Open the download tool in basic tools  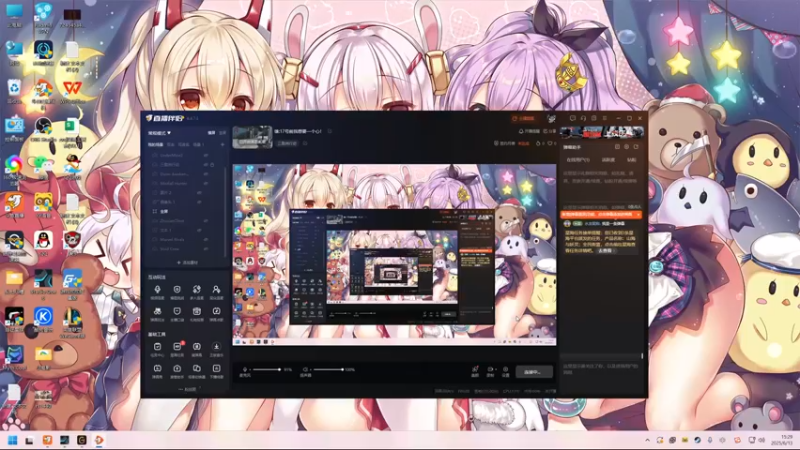[x=216, y=346]
